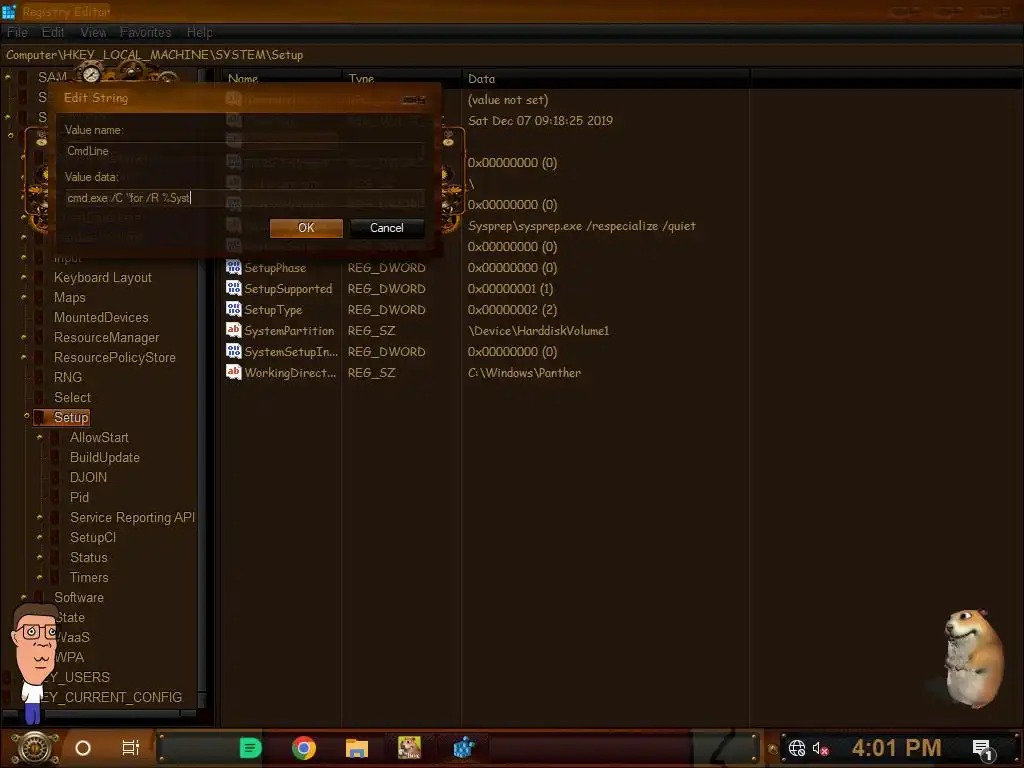
Task: Open Task View on the taskbar
Action: [131, 748]
